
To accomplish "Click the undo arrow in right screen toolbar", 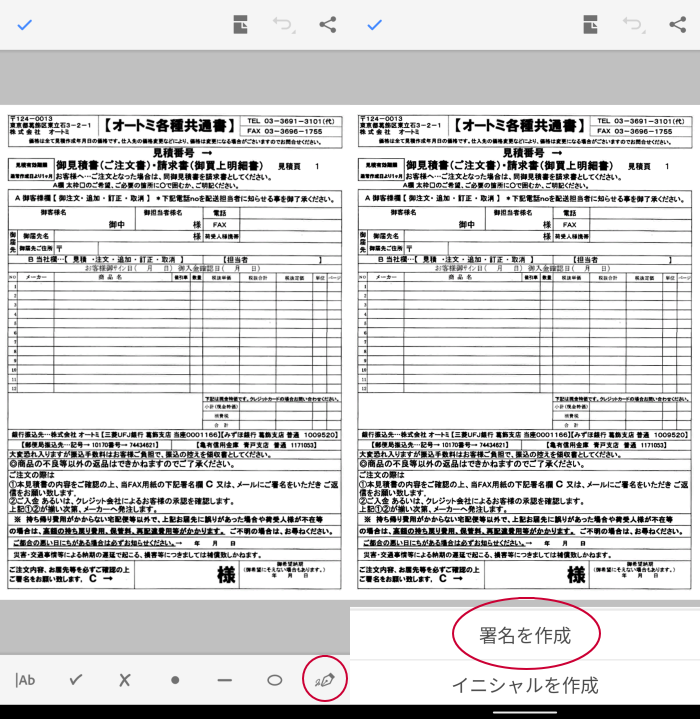I will tap(634, 25).
